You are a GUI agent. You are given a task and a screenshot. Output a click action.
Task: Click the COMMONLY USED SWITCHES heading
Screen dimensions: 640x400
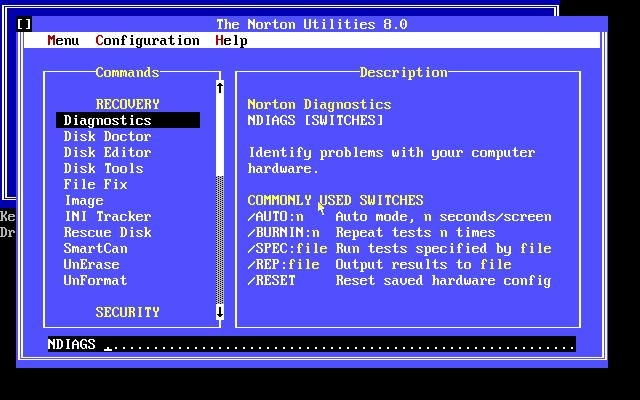[x=336, y=200]
